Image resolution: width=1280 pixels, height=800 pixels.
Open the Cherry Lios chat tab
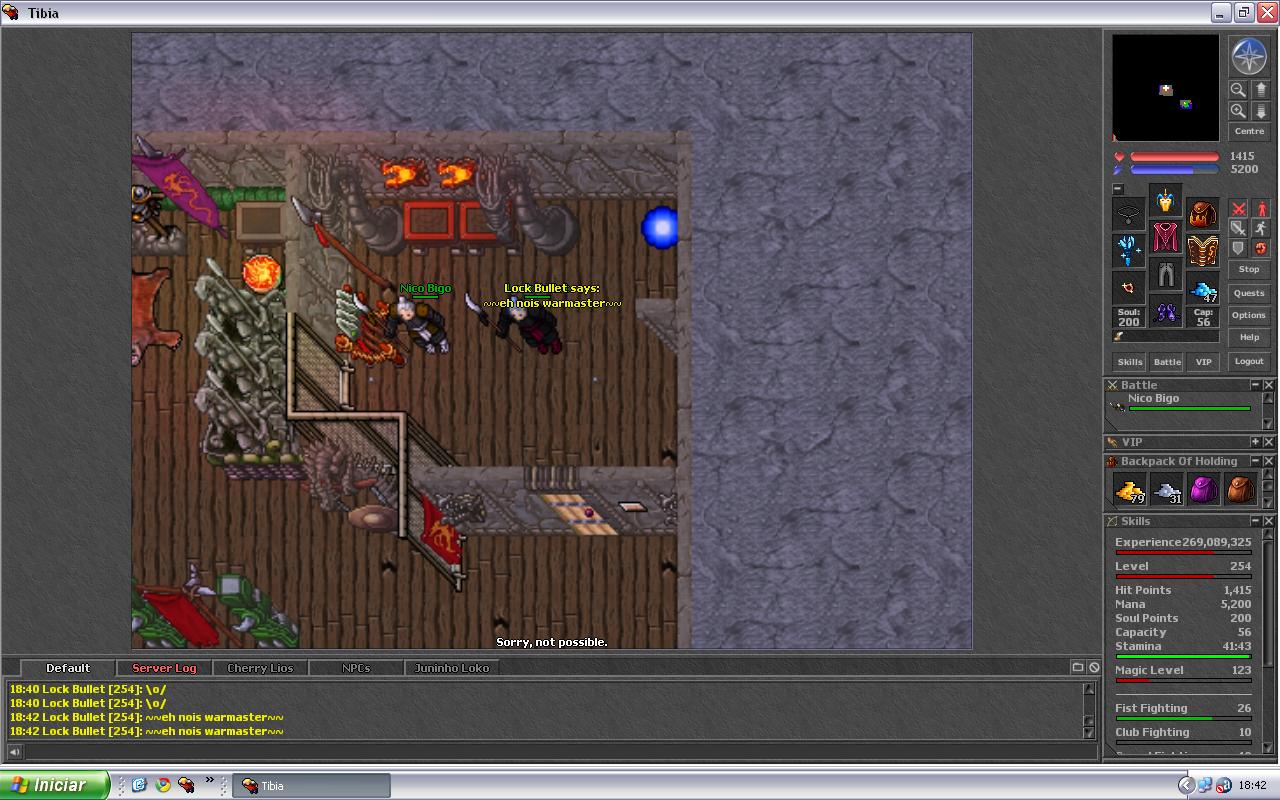pos(260,668)
